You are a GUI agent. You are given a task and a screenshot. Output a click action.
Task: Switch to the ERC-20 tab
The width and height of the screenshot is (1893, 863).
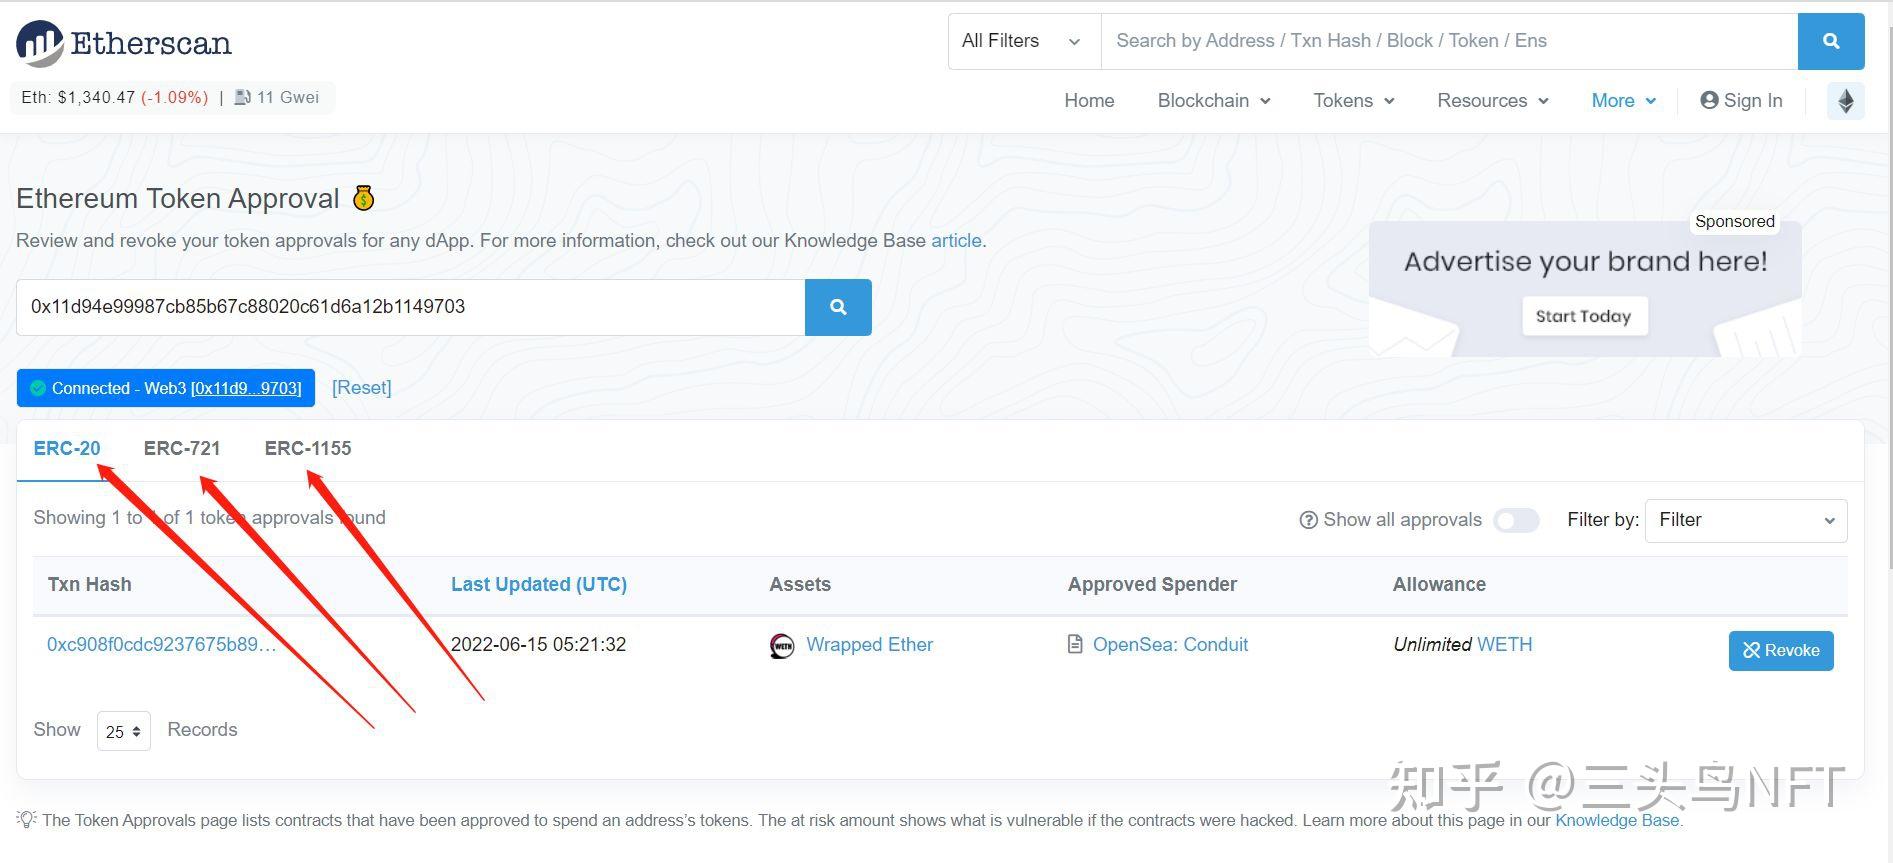tap(67, 449)
